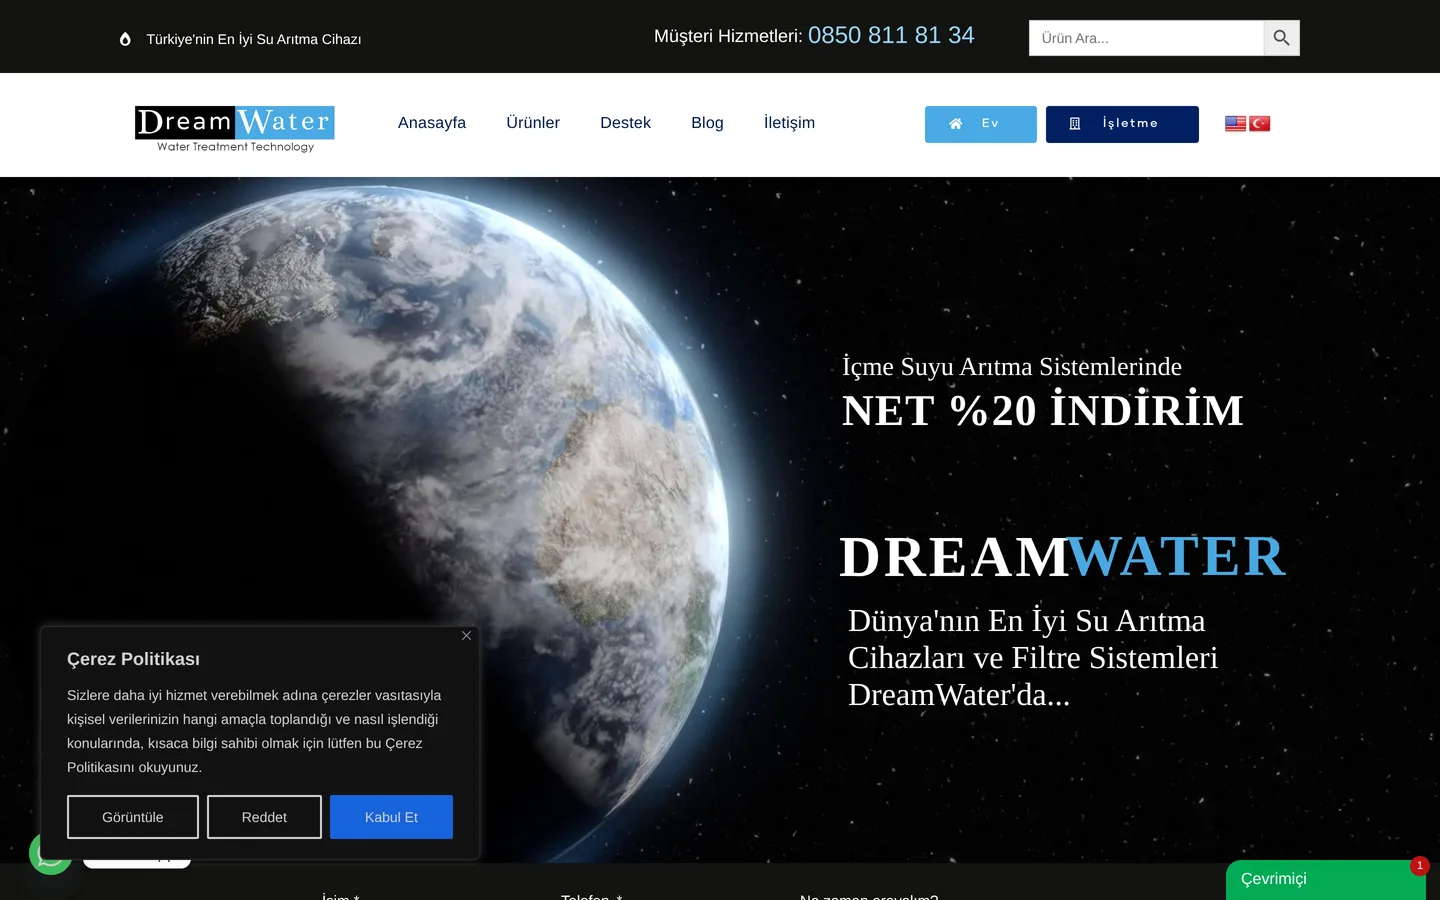
Task: Click the Türkiye'nin En İyi Su Arıtma Cihazı text
Action: point(254,39)
